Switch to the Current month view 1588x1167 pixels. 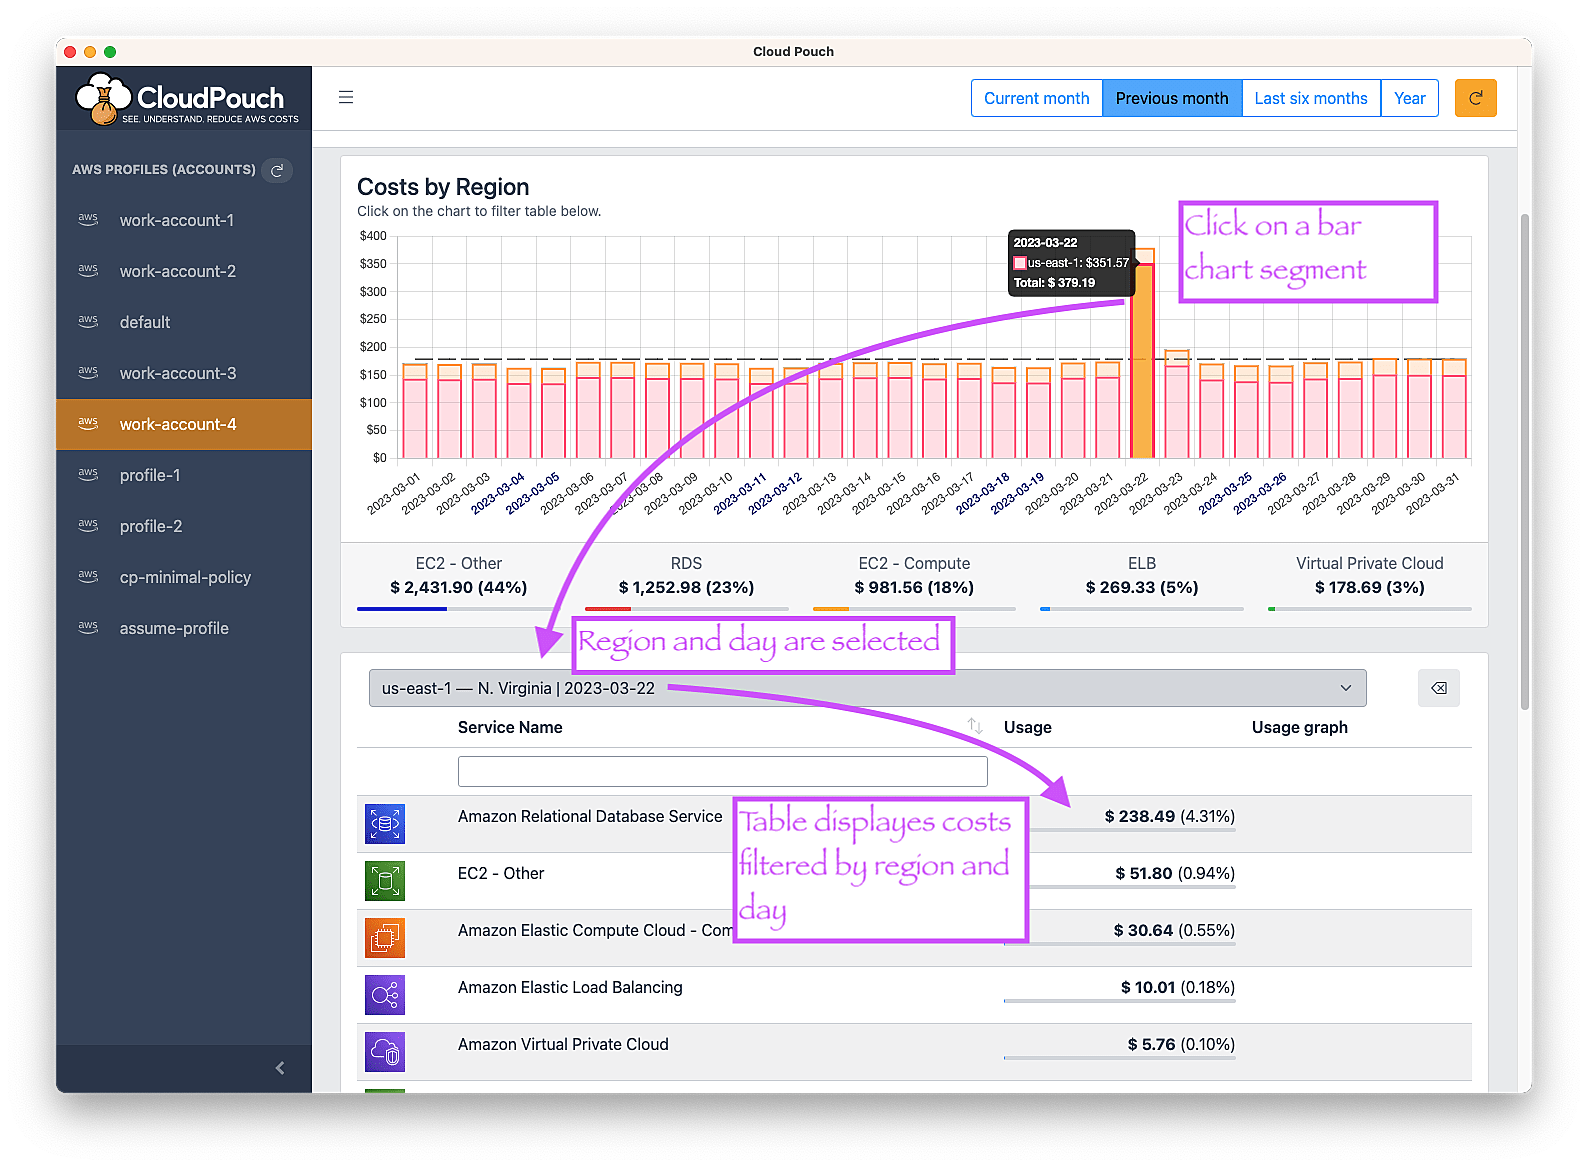(x=1036, y=98)
